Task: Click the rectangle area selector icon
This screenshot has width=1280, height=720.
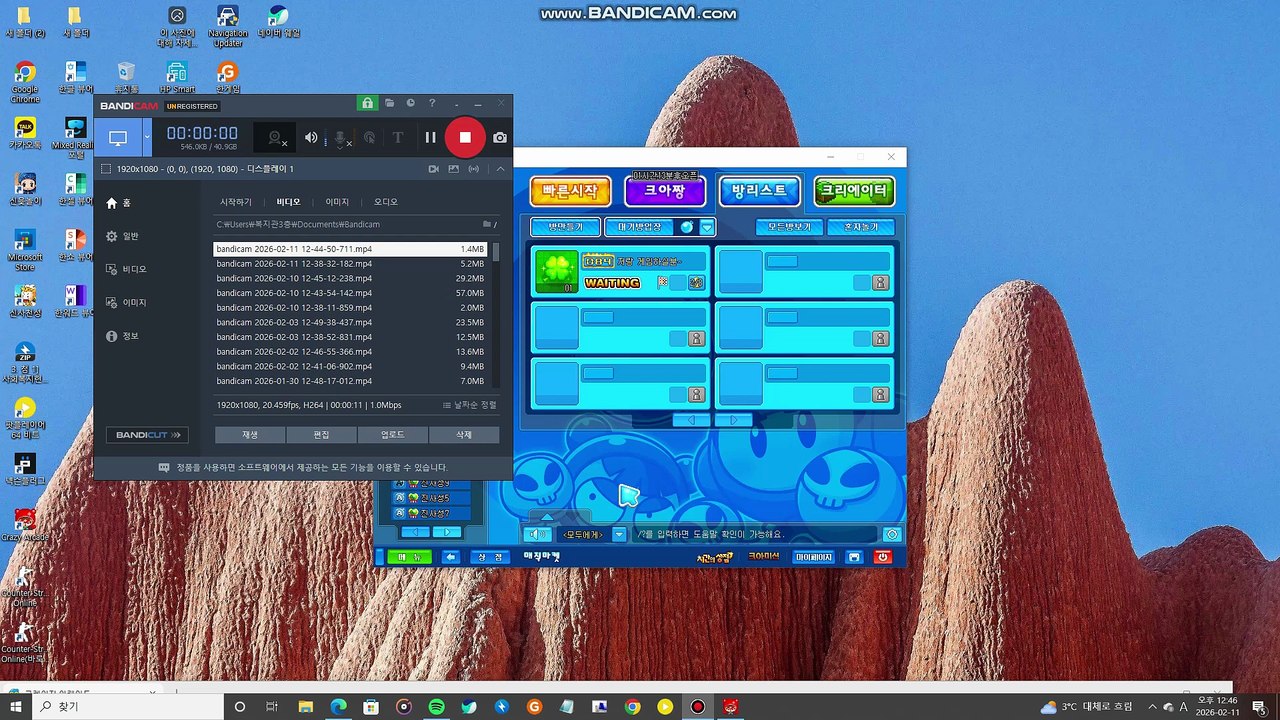Action: click(x=106, y=169)
